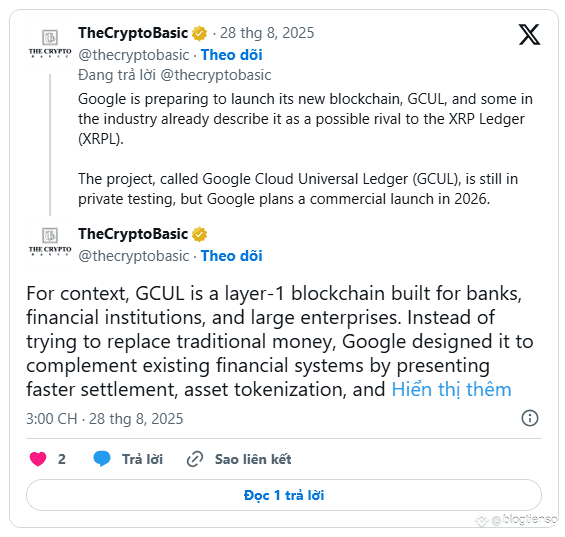Click "Sao liên kết" copy link text
This screenshot has height=537, width=565.
click(x=253, y=459)
